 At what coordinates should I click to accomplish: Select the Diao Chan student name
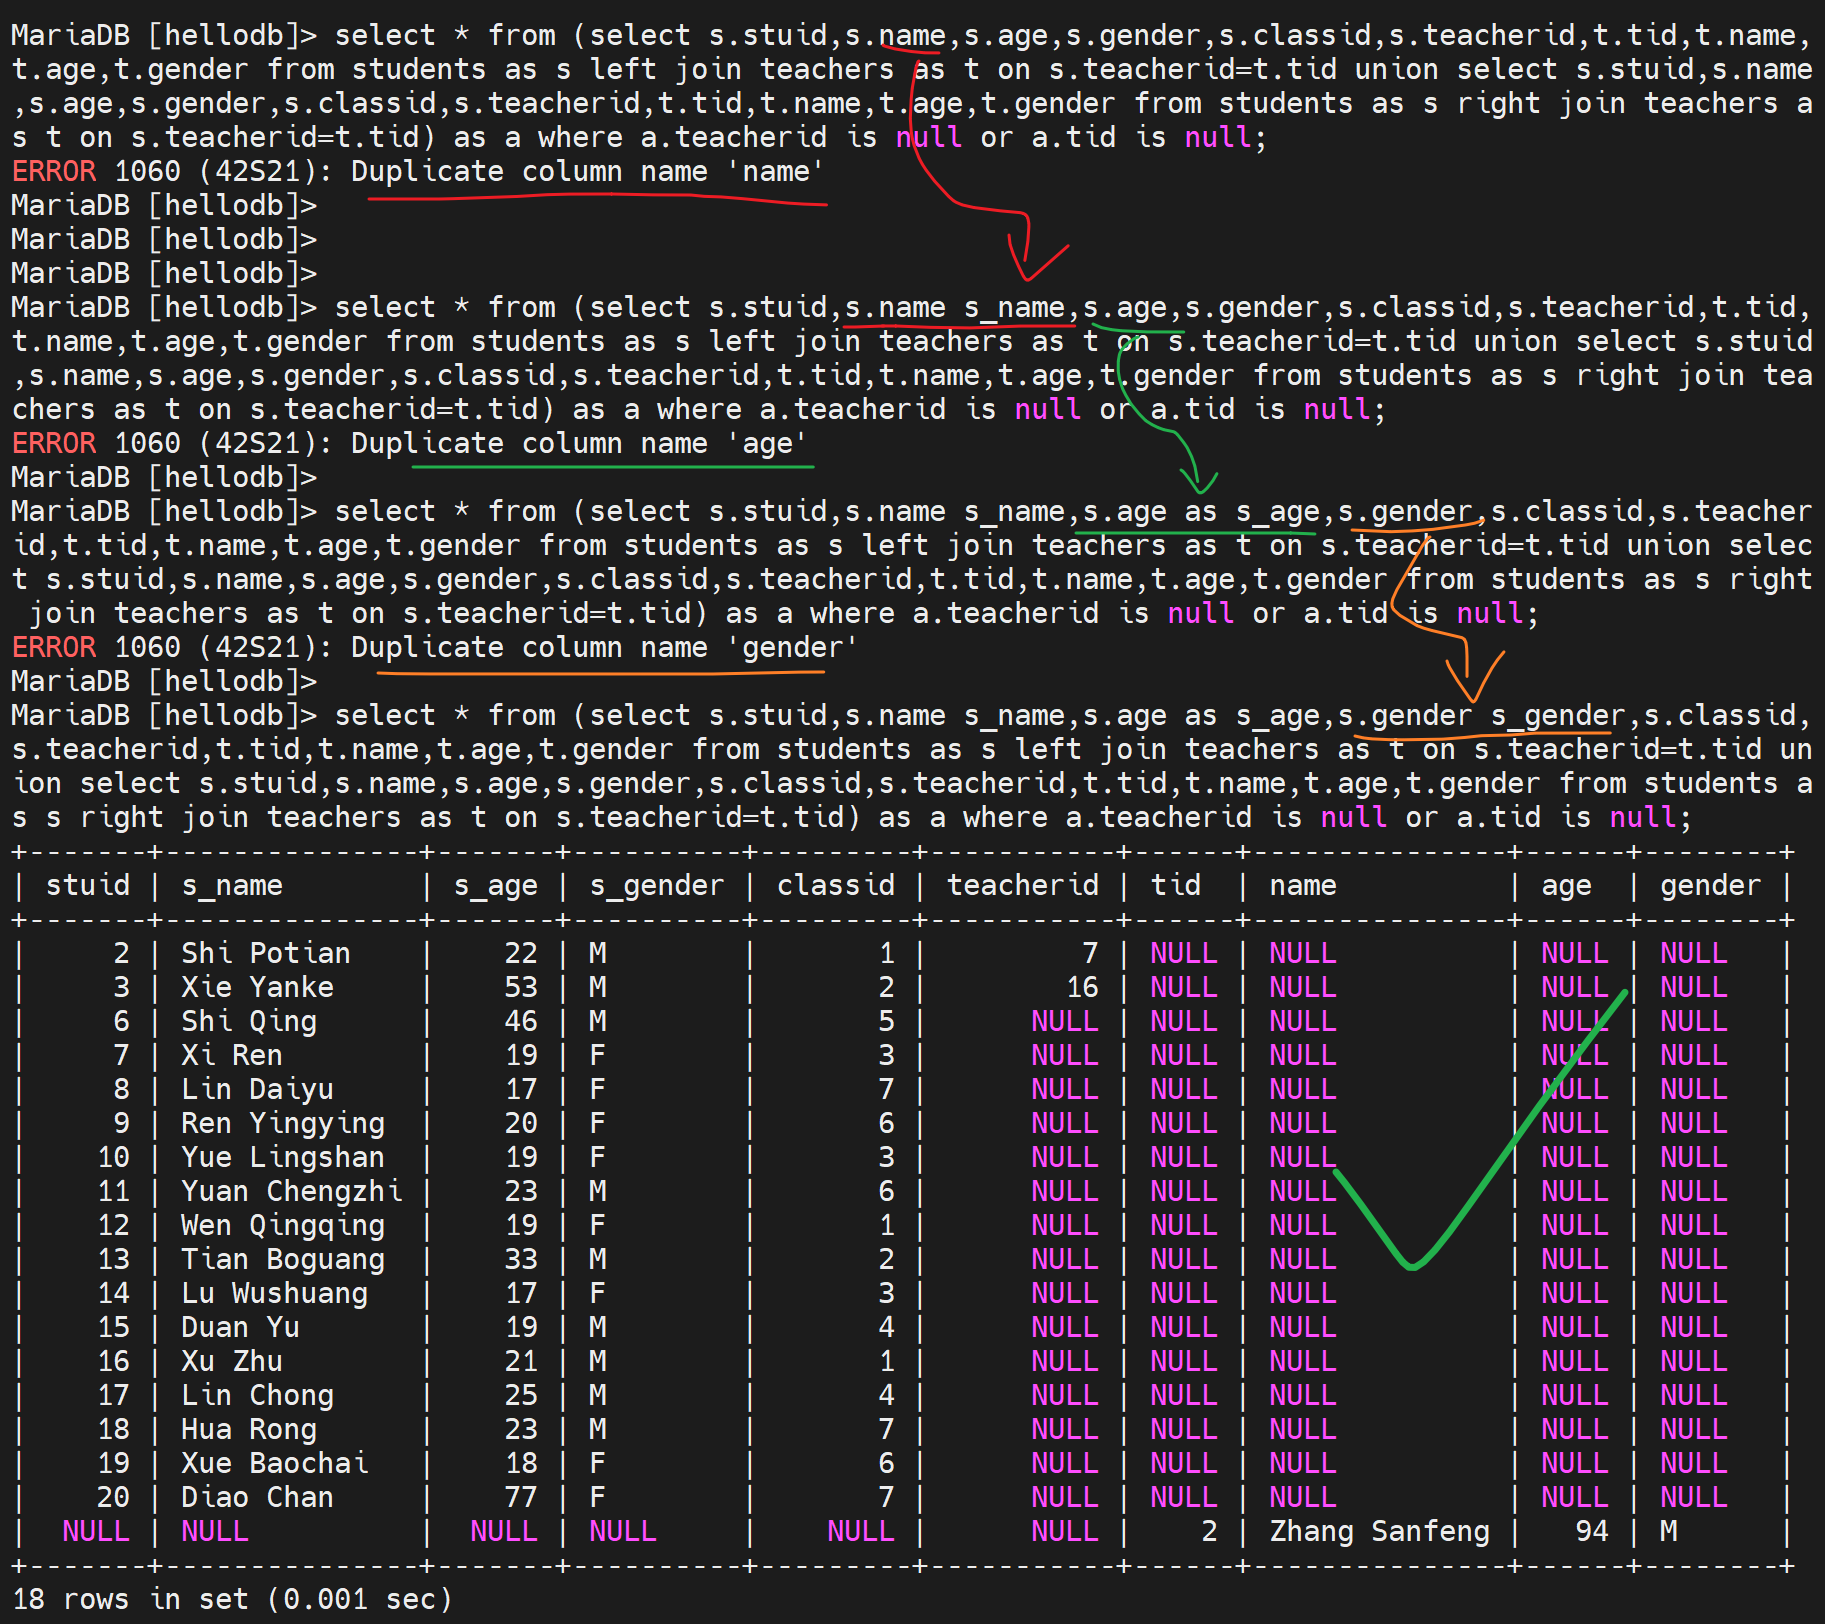[x=257, y=1498]
